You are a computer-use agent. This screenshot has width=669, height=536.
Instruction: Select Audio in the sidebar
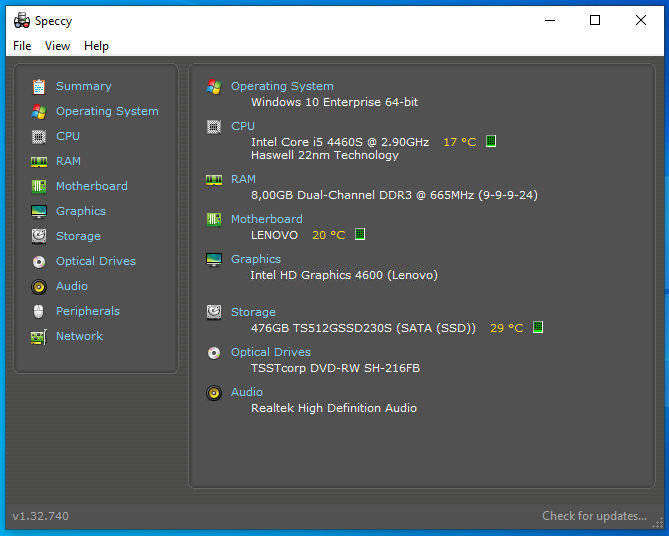tap(72, 286)
